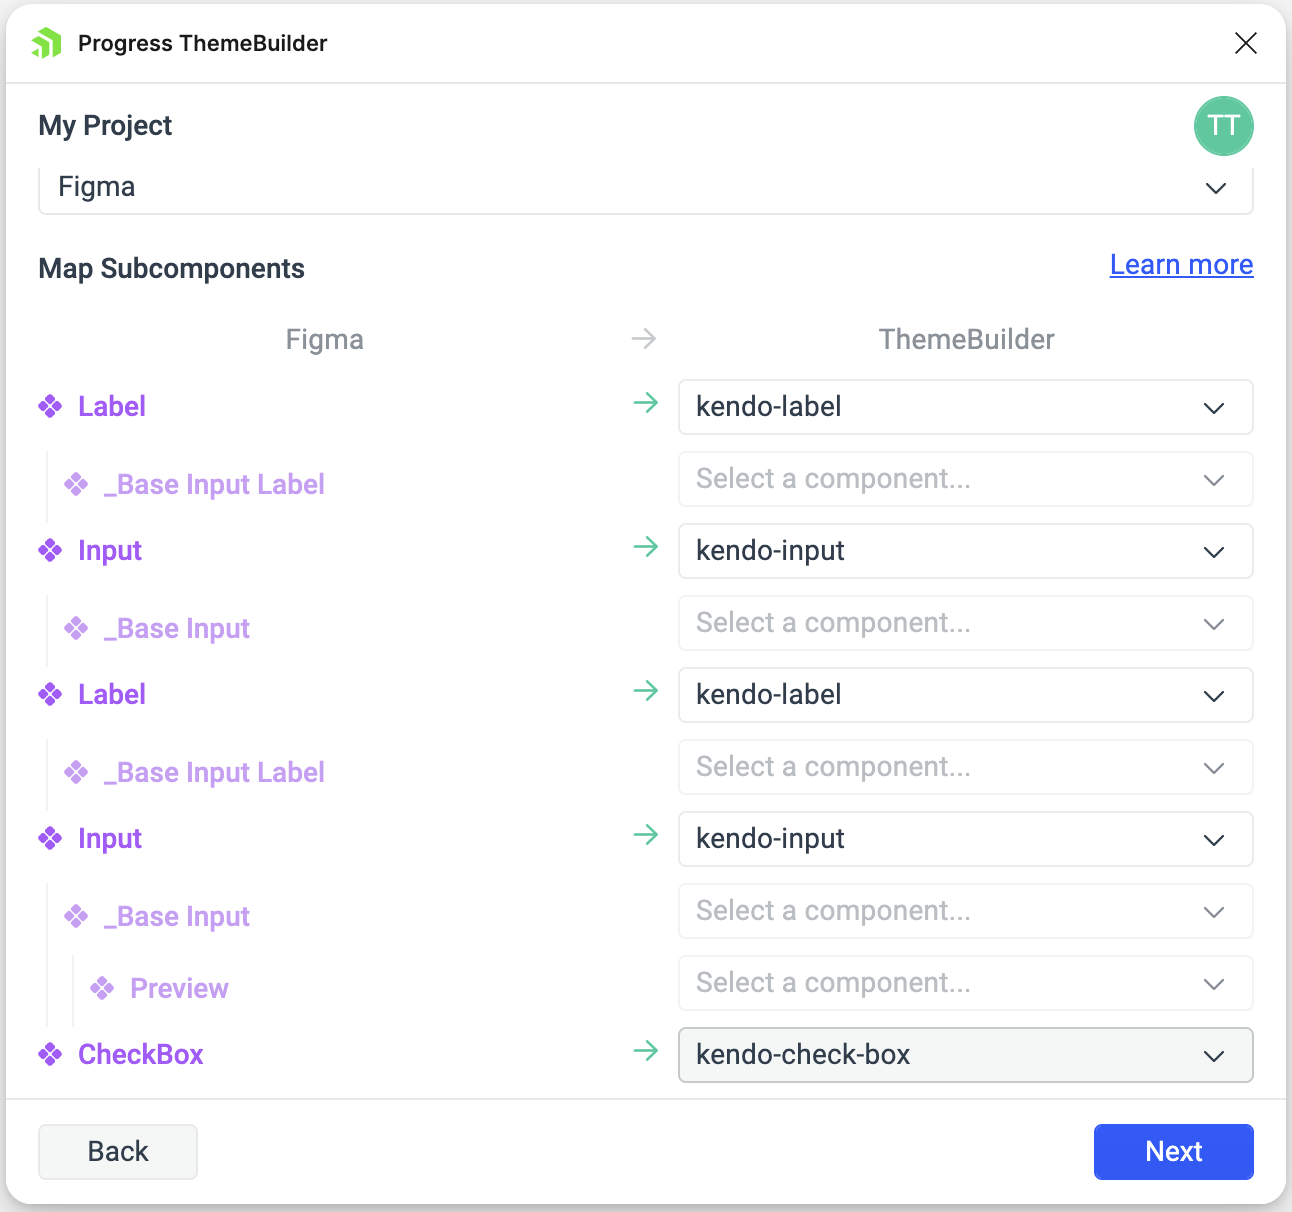This screenshot has height=1212, width=1292.
Task: Select the Preview subcomponent tree item
Action: (179, 988)
